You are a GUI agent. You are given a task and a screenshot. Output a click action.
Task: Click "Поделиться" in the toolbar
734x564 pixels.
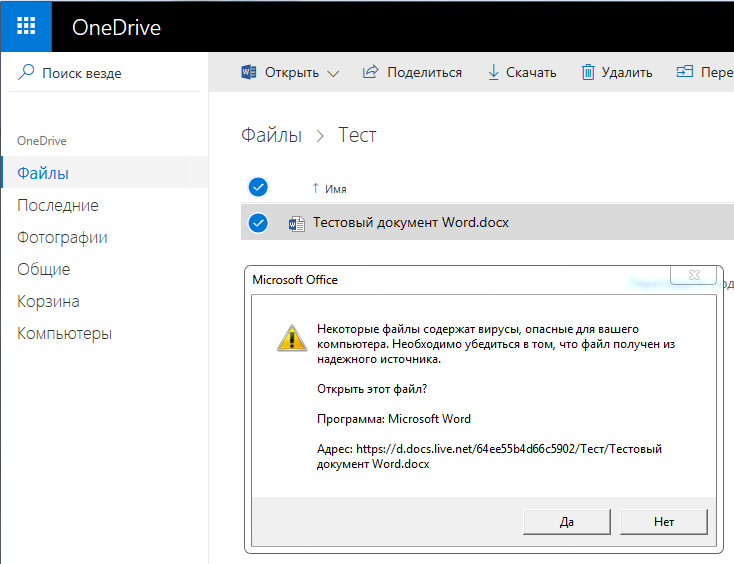[424, 73]
